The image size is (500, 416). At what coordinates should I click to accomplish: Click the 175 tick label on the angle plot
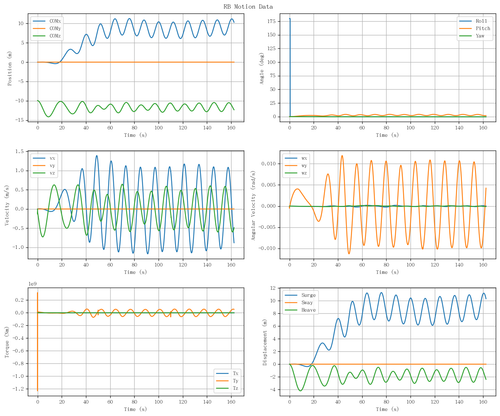point(271,21)
